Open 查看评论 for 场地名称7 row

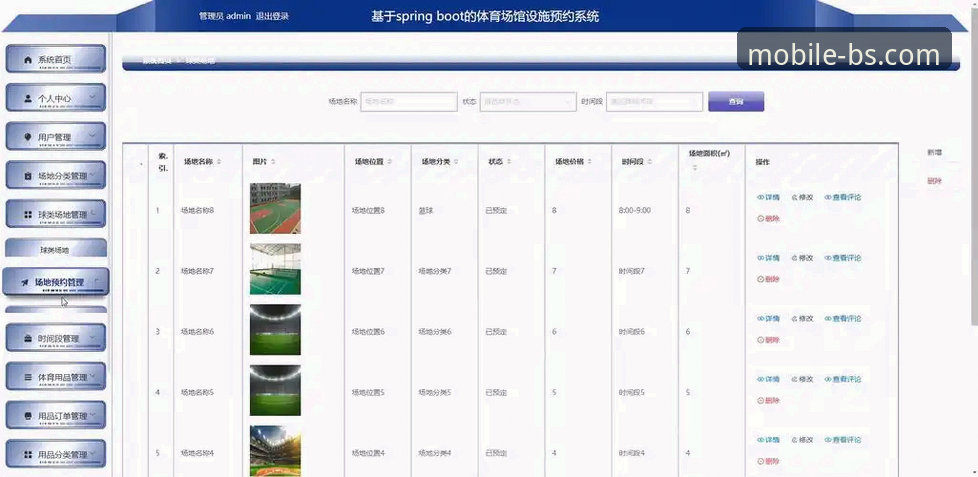(x=843, y=258)
